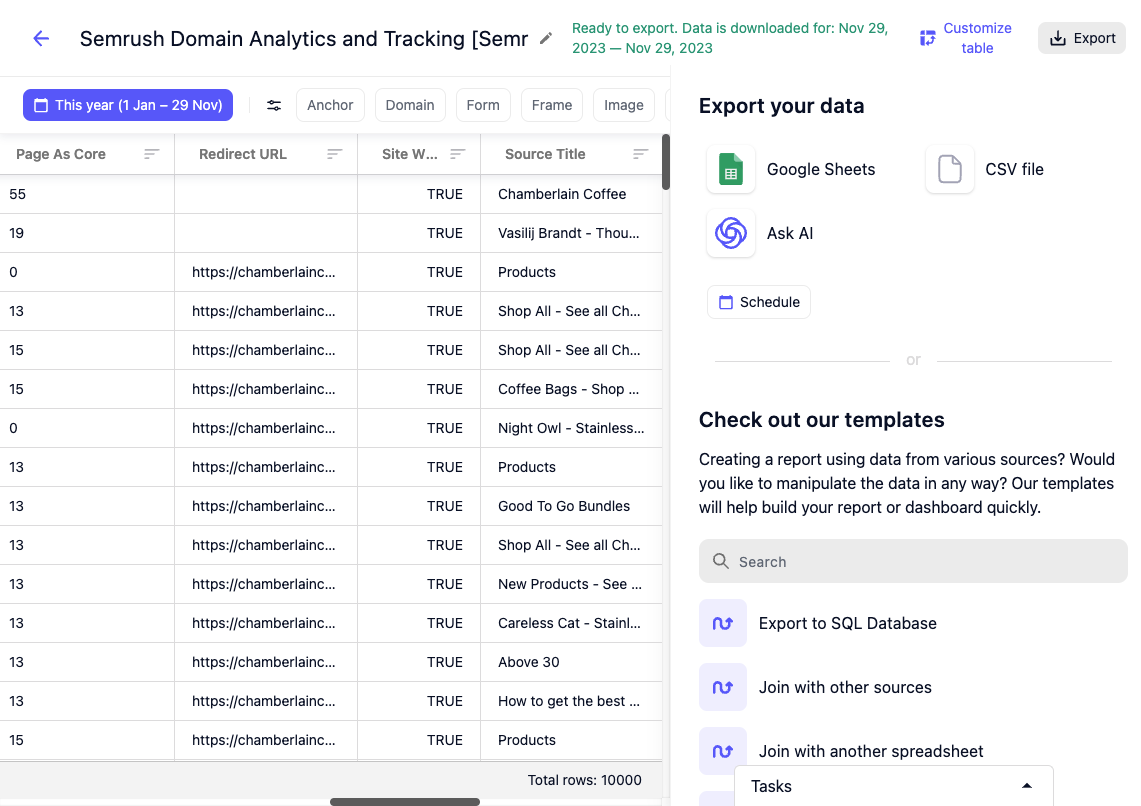Click the horizontal scrollbar below the table
Viewport: 1141px width, 806px height.
point(405,801)
